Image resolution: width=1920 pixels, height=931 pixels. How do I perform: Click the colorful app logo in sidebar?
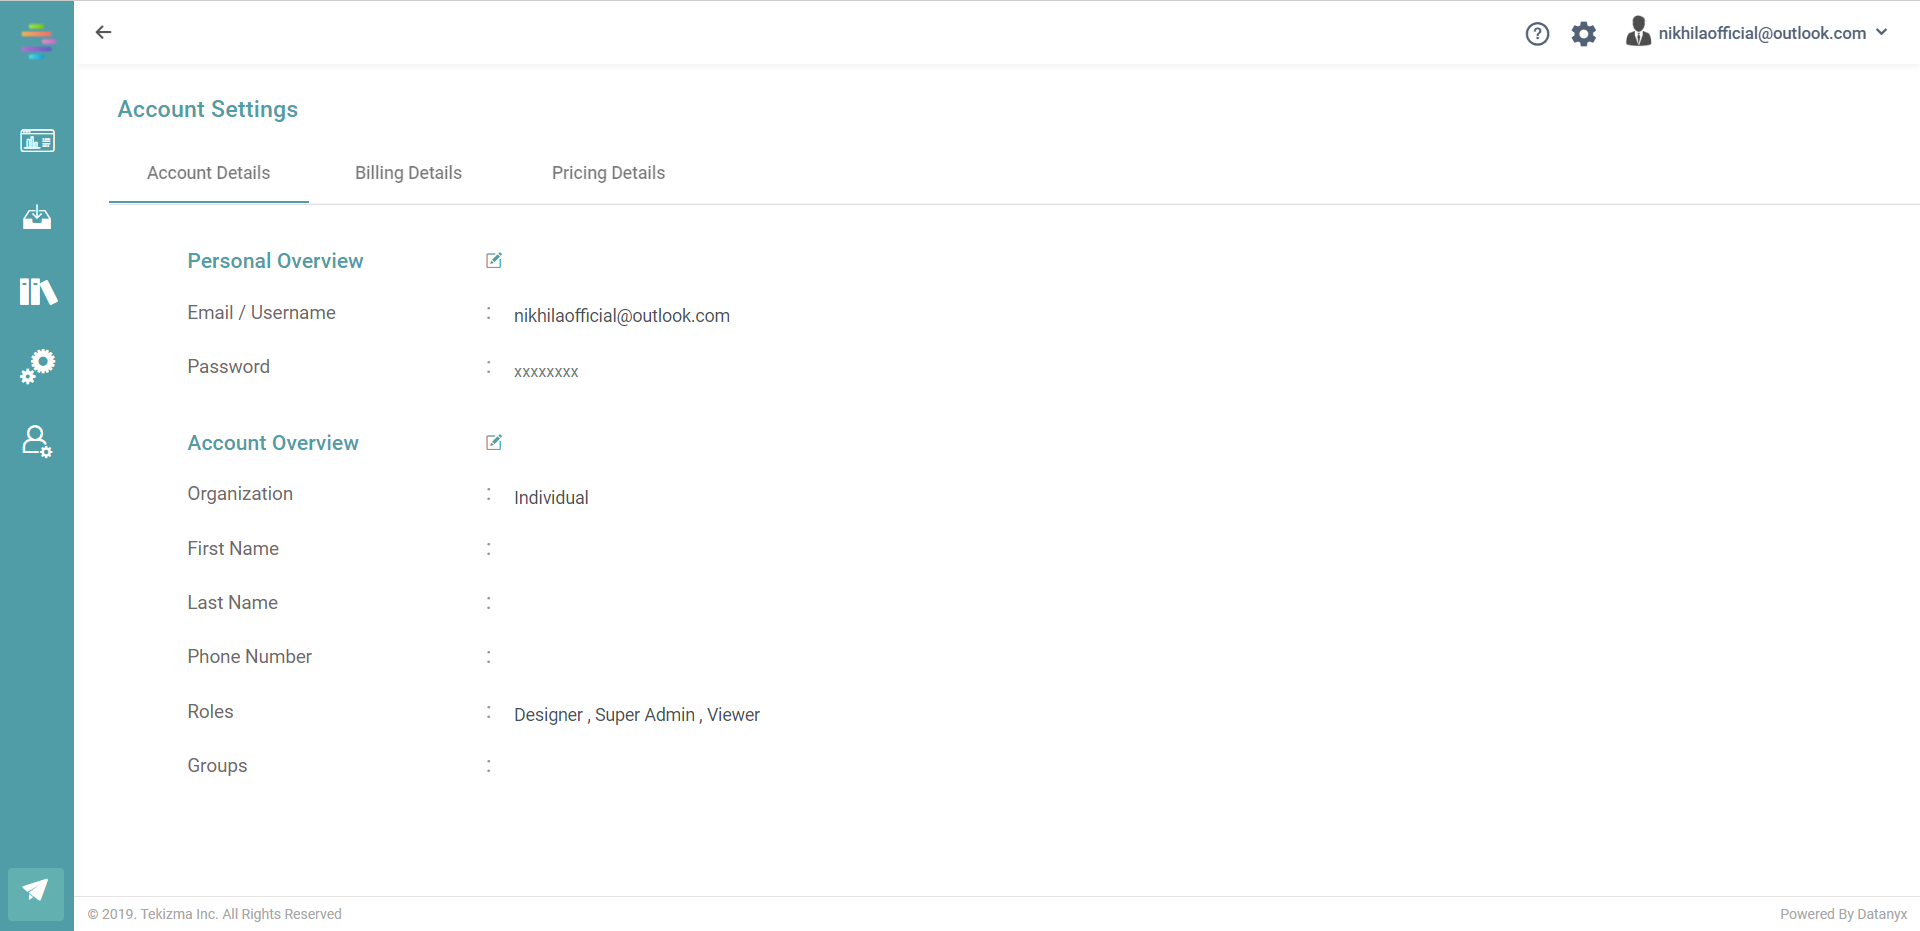[x=37, y=41]
